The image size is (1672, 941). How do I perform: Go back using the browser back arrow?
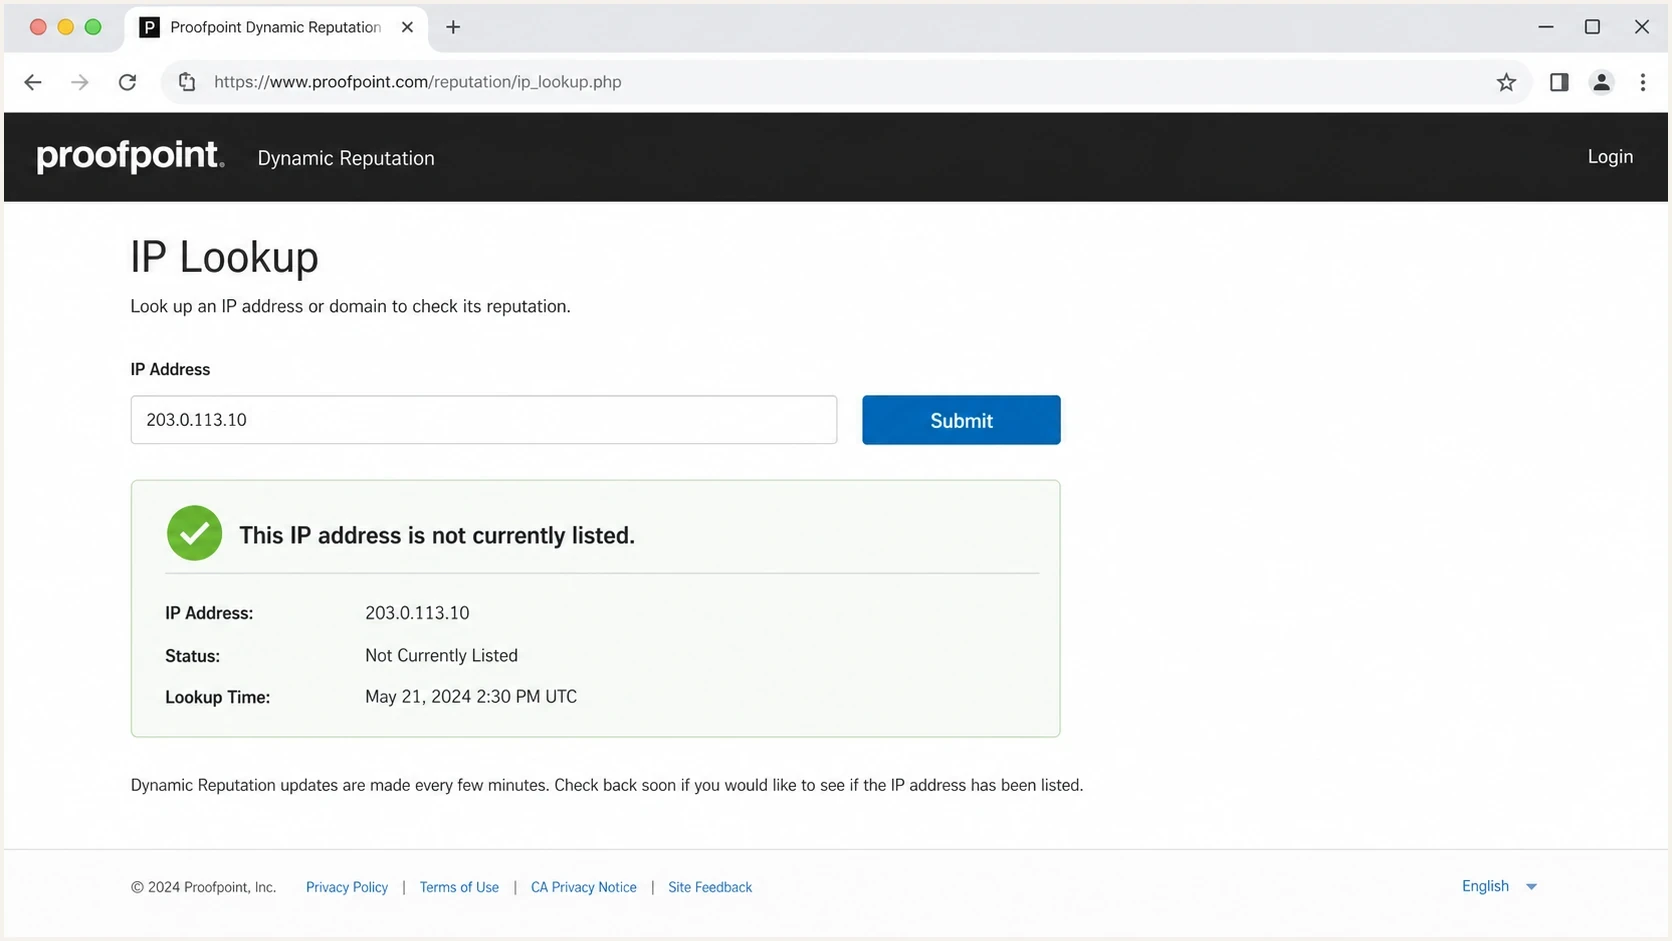(x=33, y=82)
